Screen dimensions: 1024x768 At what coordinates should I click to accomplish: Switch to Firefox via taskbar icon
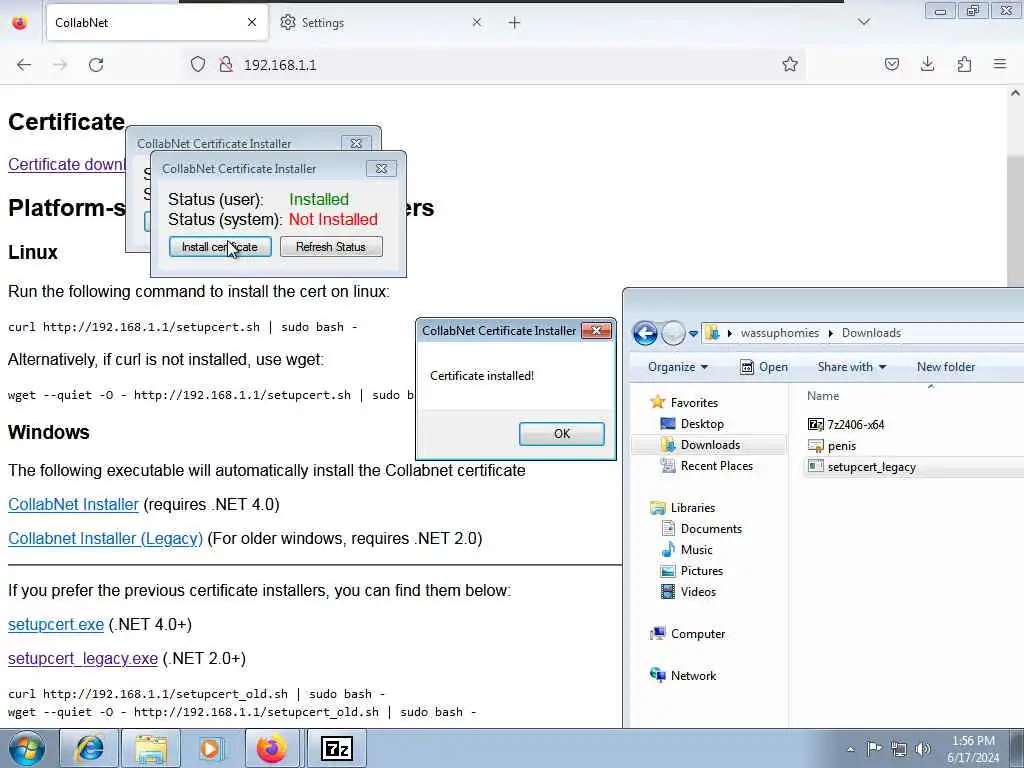[272, 748]
